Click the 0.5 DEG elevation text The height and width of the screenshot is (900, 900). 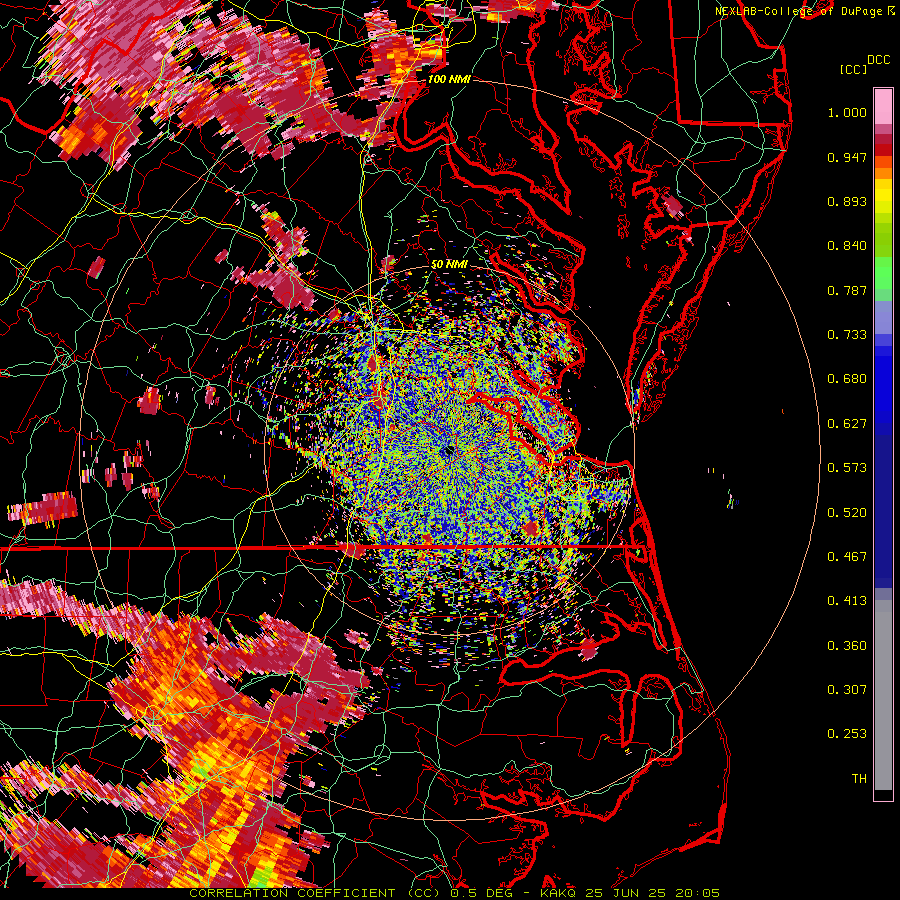(481, 893)
